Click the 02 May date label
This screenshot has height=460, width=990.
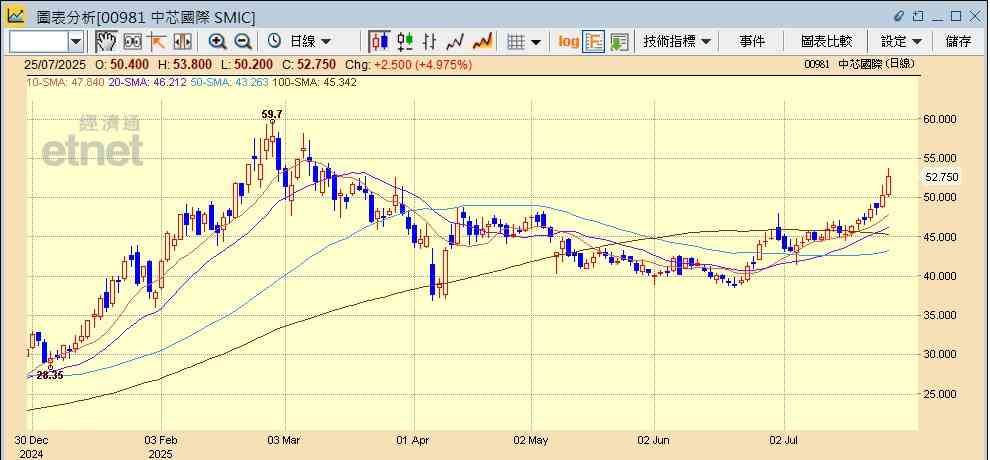click(531, 440)
